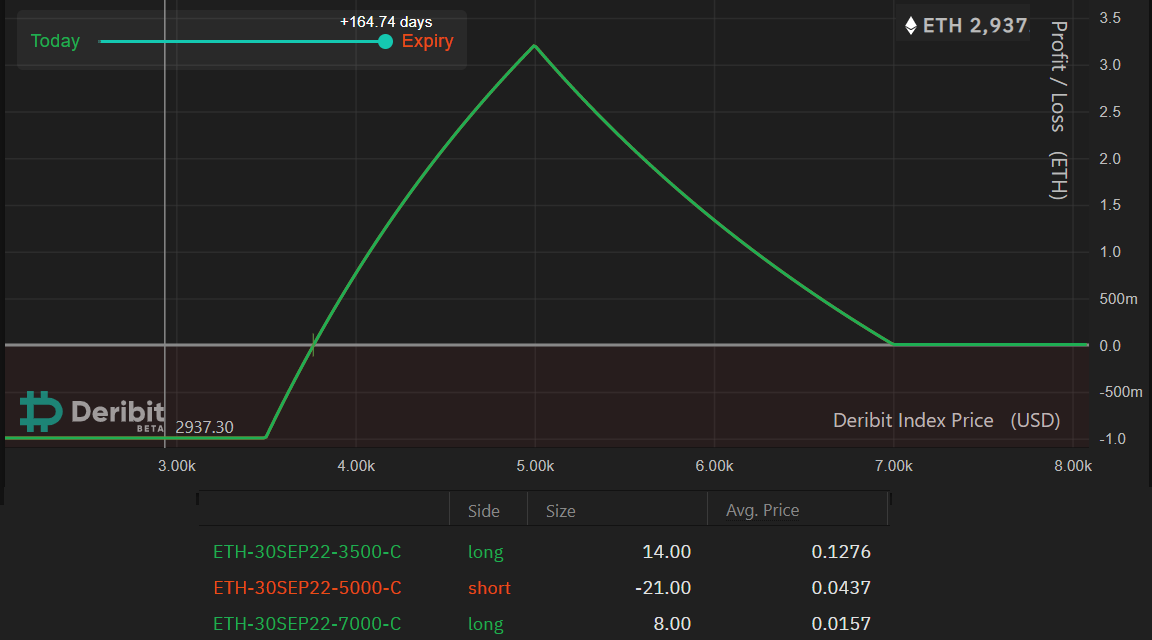Click the breakeven tick on the zero line
1152x640 pixels.
point(314,345)
